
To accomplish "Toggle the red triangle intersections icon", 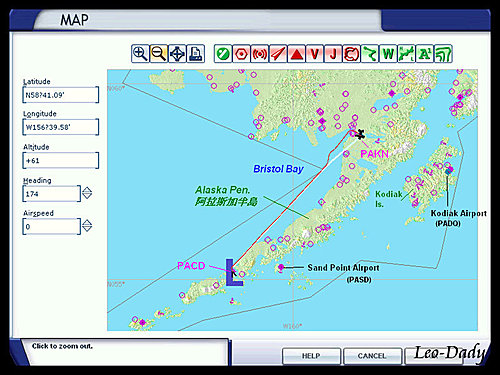I will [296, 54].
